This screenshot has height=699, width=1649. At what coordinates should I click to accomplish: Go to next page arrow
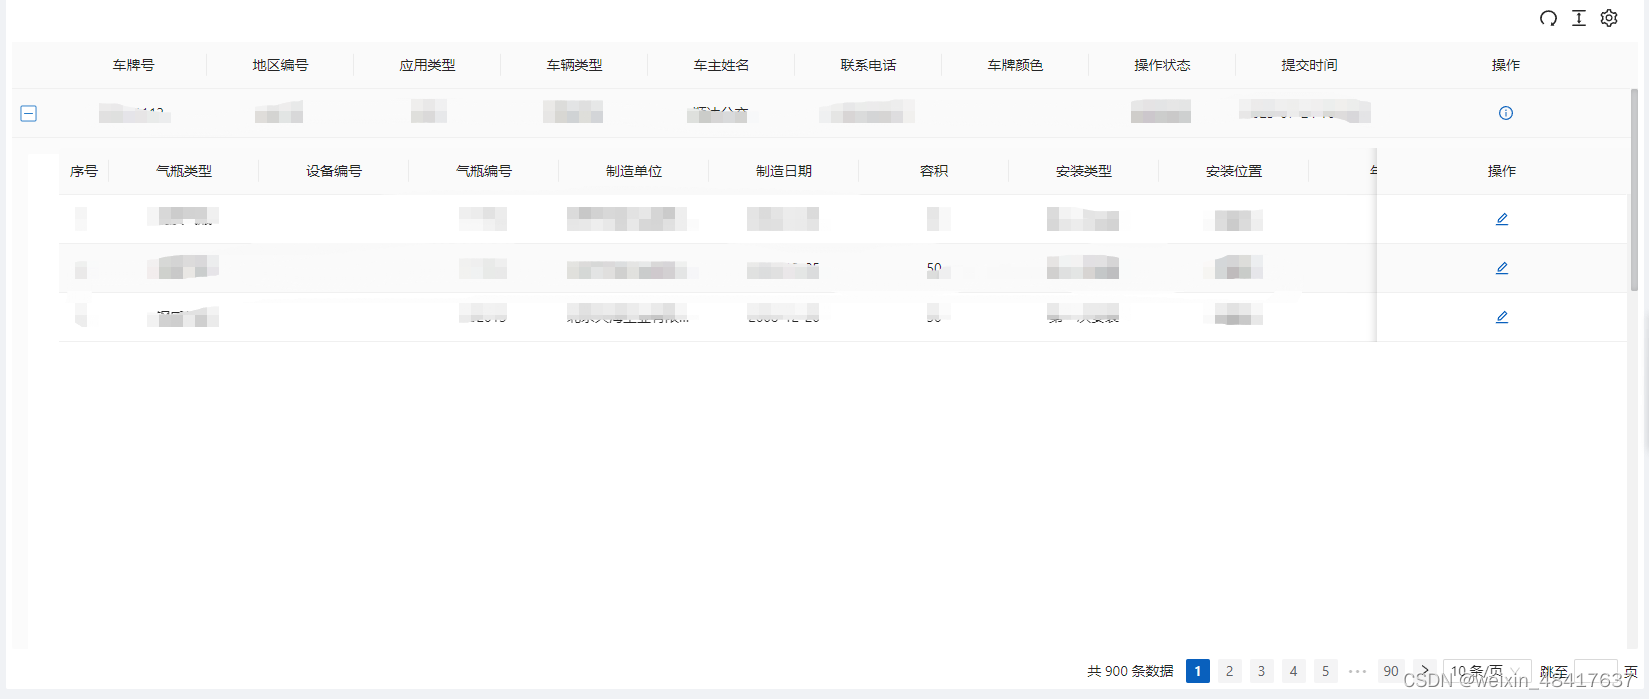click(x=1425, y=671)
